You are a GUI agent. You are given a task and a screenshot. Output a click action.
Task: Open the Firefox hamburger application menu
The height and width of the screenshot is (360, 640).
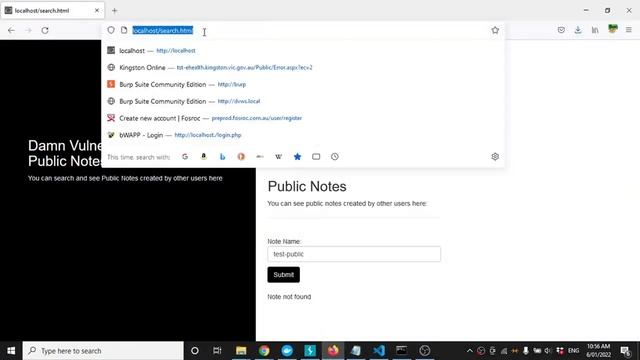click(629, 30)
